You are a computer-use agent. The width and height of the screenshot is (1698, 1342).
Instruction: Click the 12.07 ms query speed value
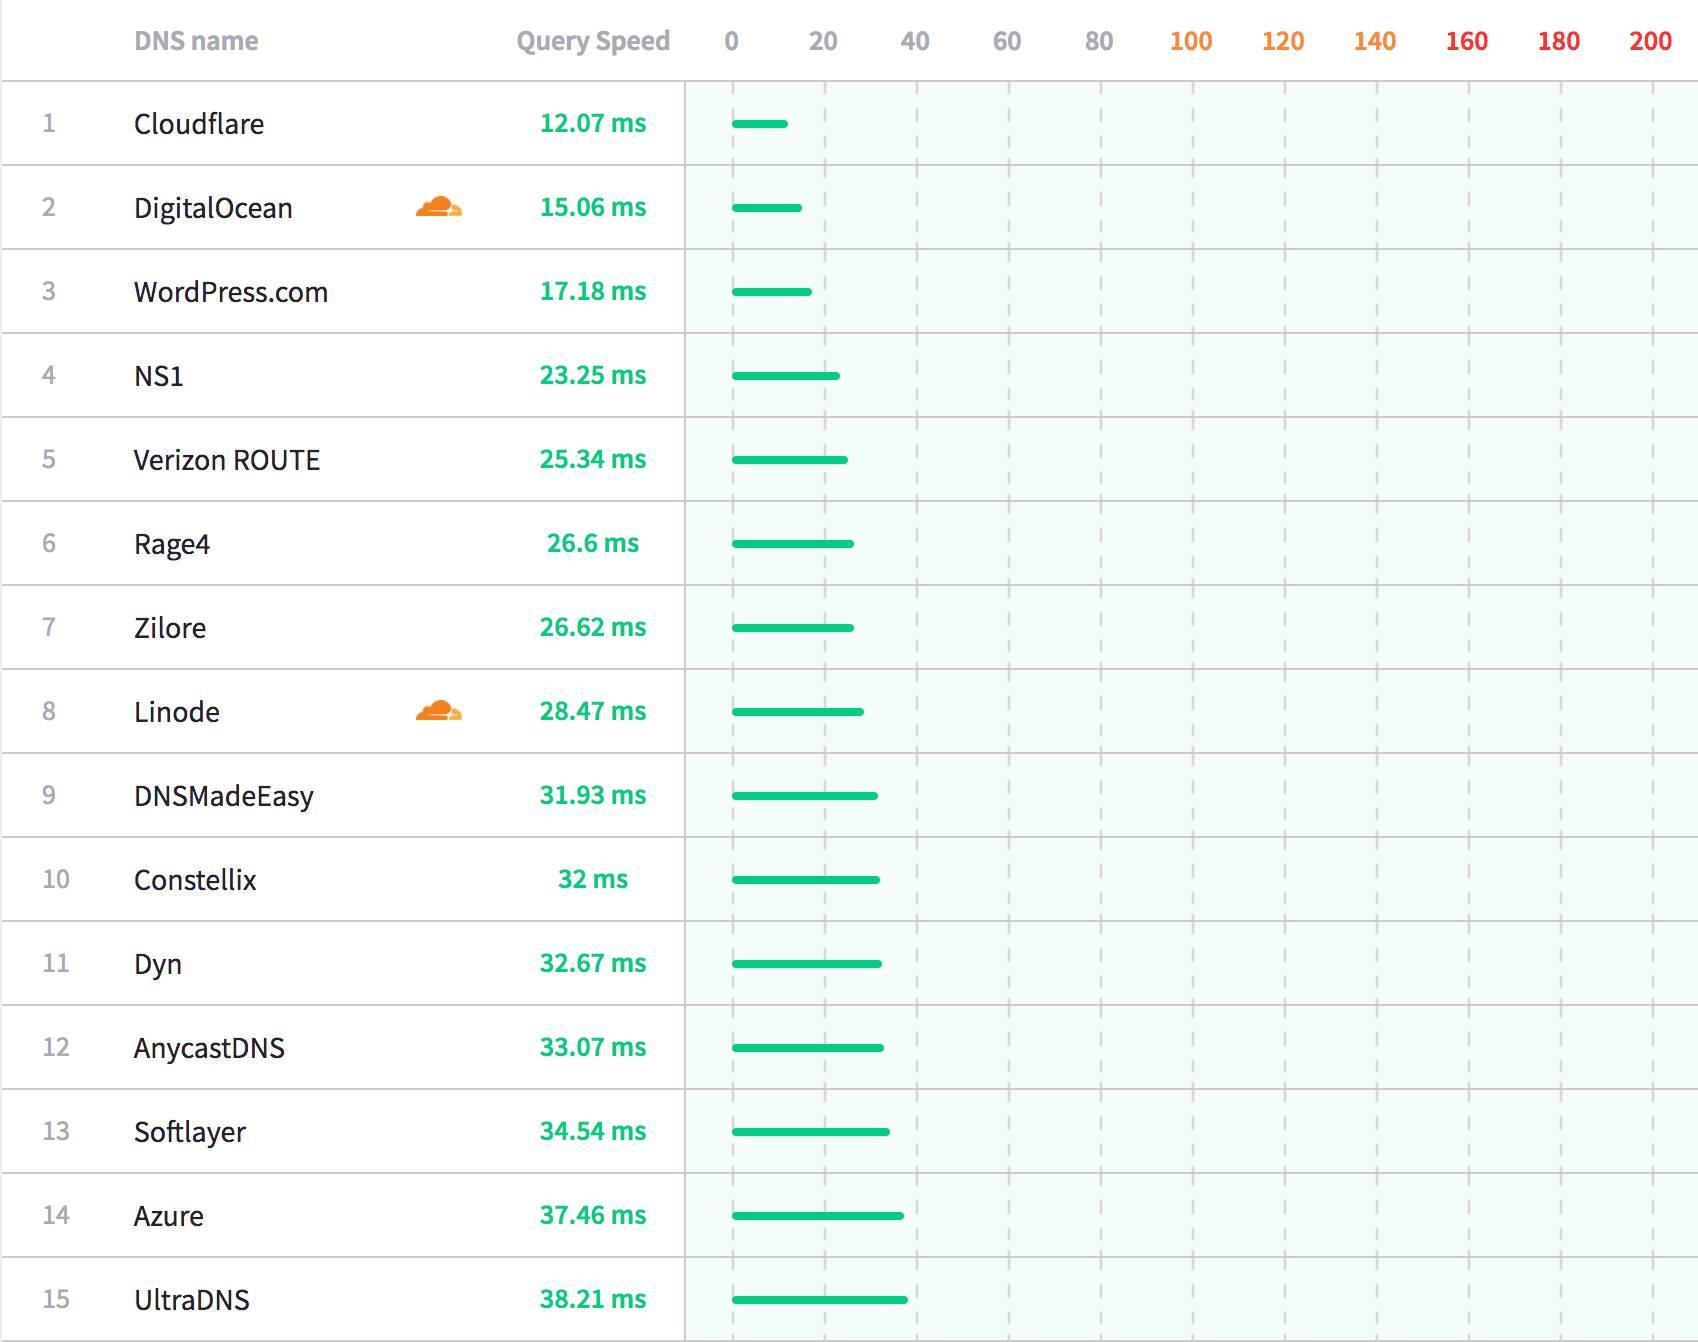coord(593,123)
